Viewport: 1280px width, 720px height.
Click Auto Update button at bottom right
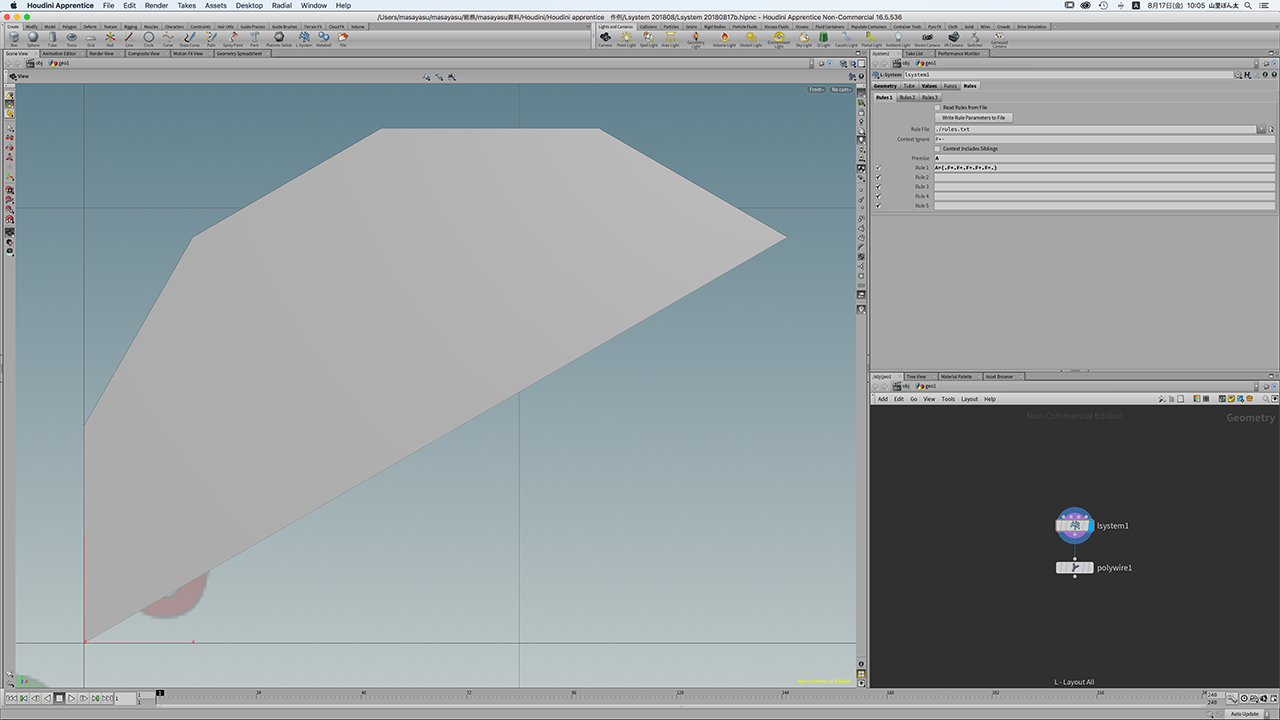pos(1244,713)
